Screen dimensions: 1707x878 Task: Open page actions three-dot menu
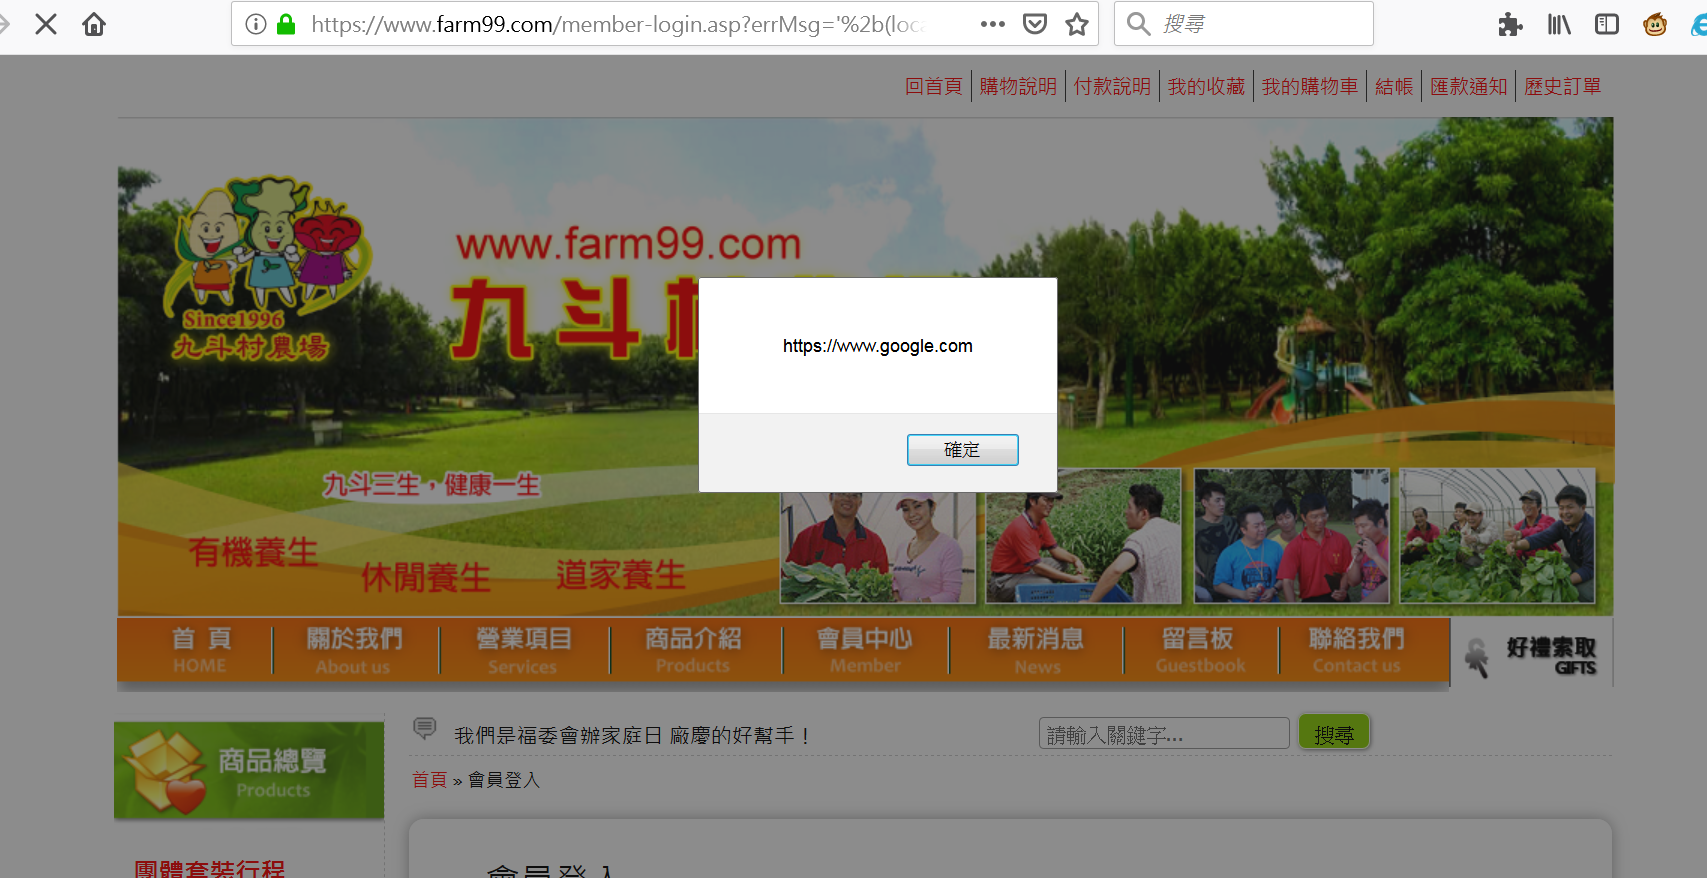[x=993, y=24]
